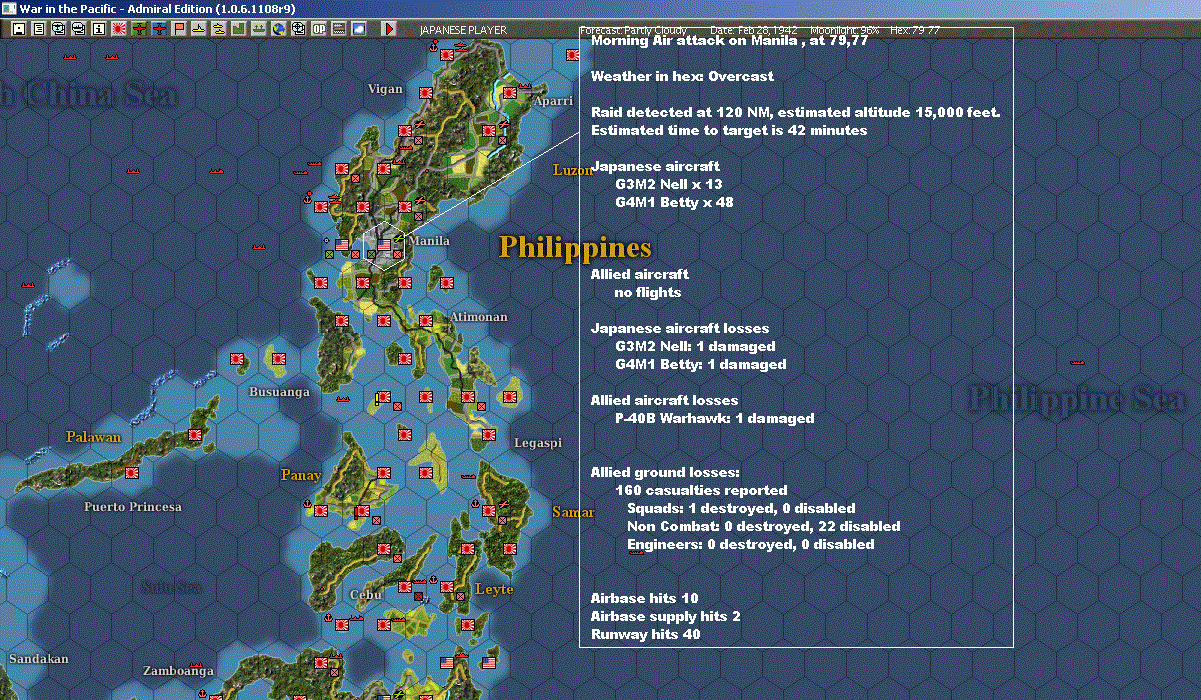Viewport: 1201px width, 700px height.
Task: Click the 'Forecast: Partly Cloudy' status text
Action: tap(634, 30)
